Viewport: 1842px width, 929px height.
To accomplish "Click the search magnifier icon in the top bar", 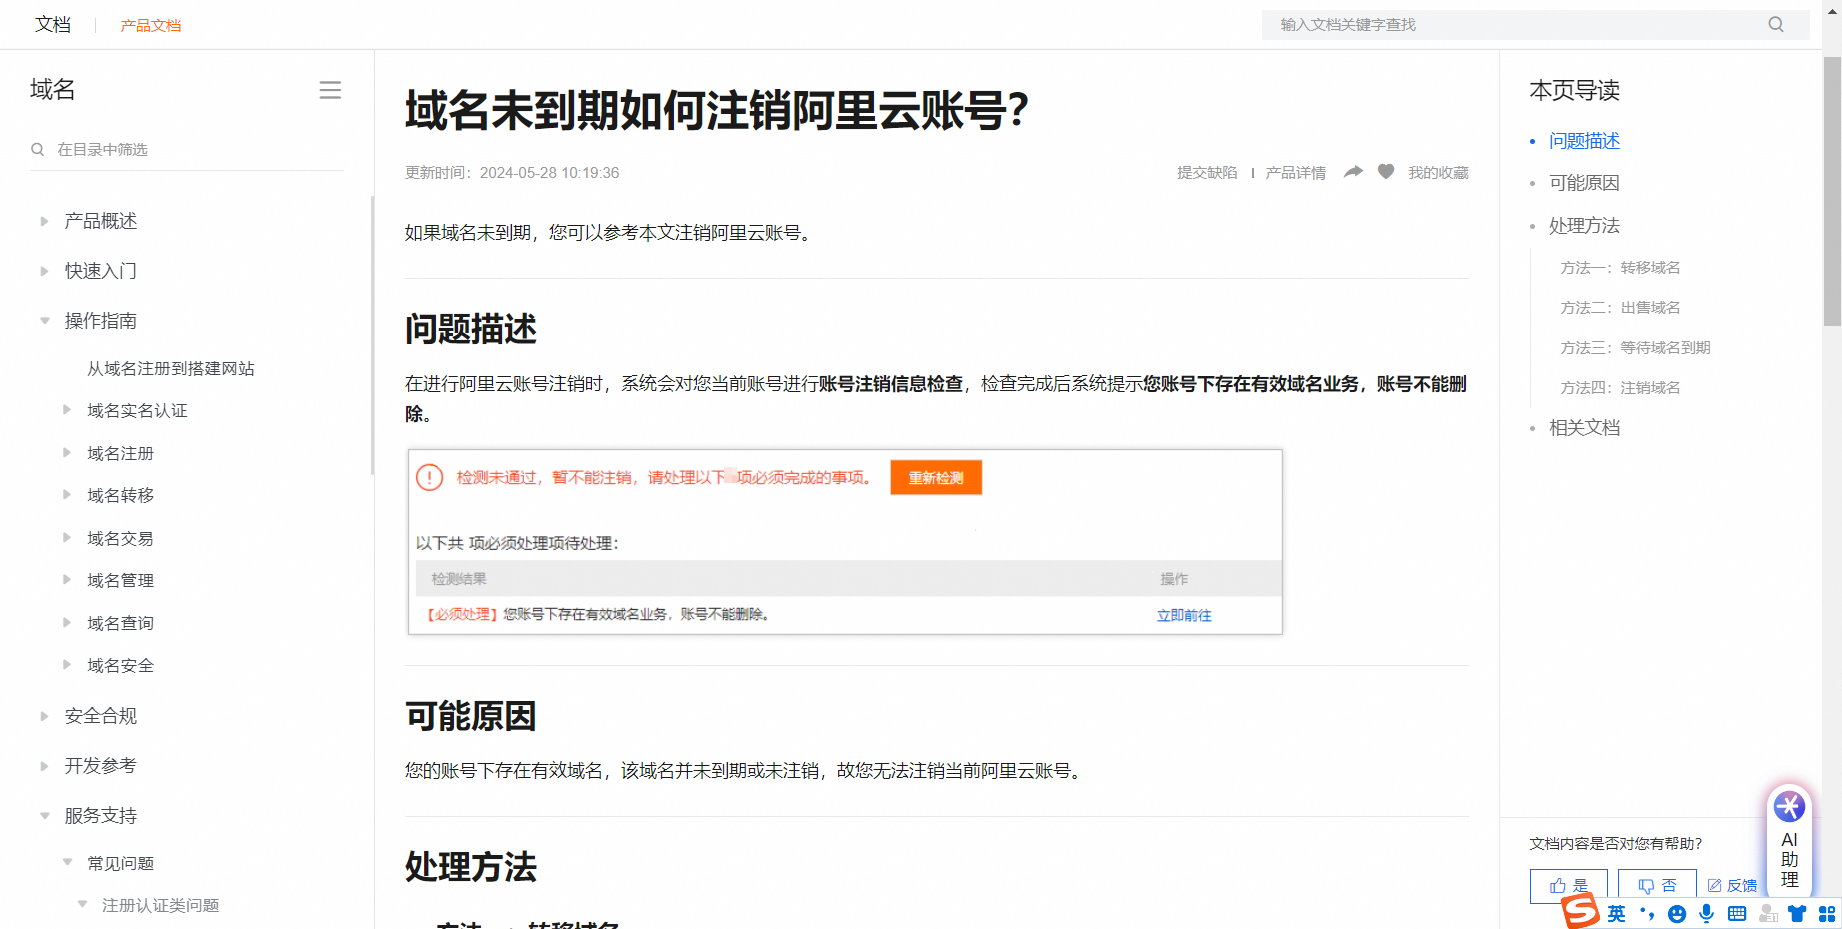I will [1776, 25].
